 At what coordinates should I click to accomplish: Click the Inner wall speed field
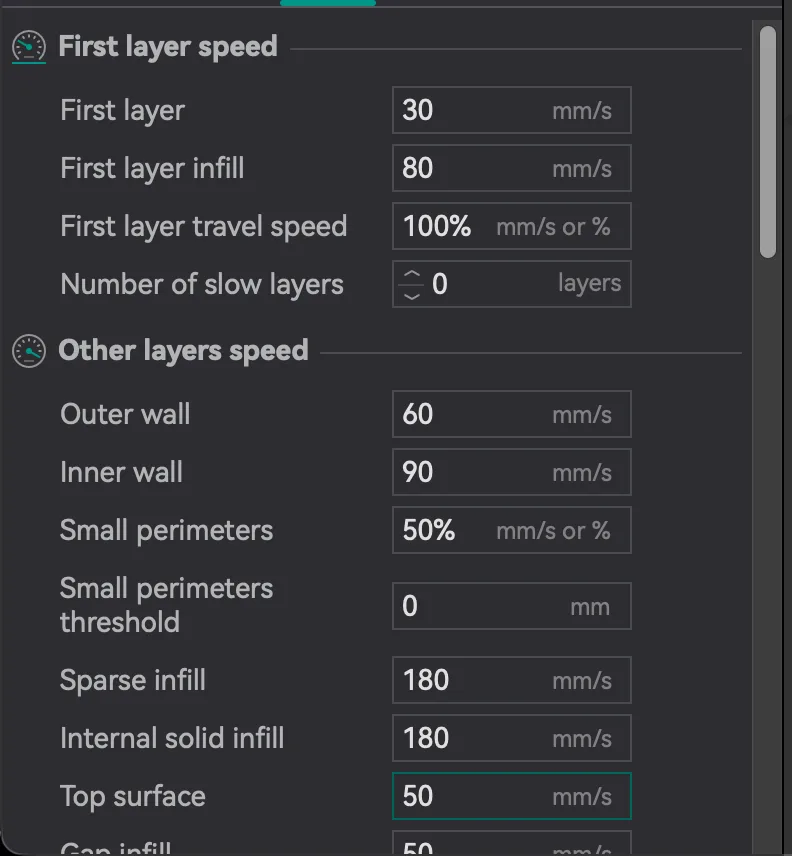tap(511, 472)
